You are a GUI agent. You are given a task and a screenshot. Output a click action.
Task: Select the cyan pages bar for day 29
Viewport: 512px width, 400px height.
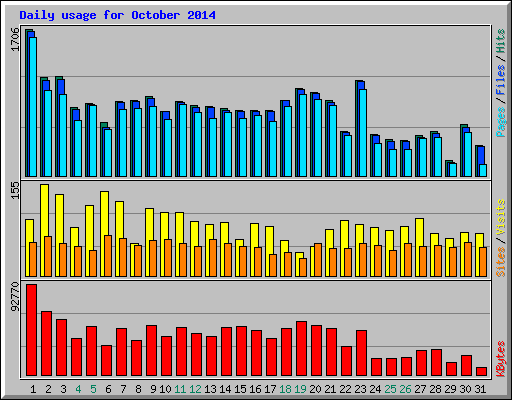tap(453, 170)
